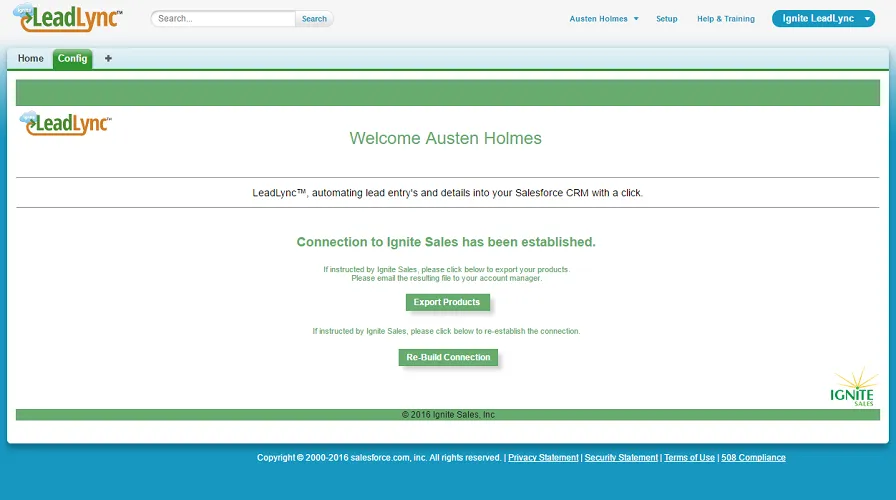Click the Search button
The image size is (896, 500).
tap(314, 19)
